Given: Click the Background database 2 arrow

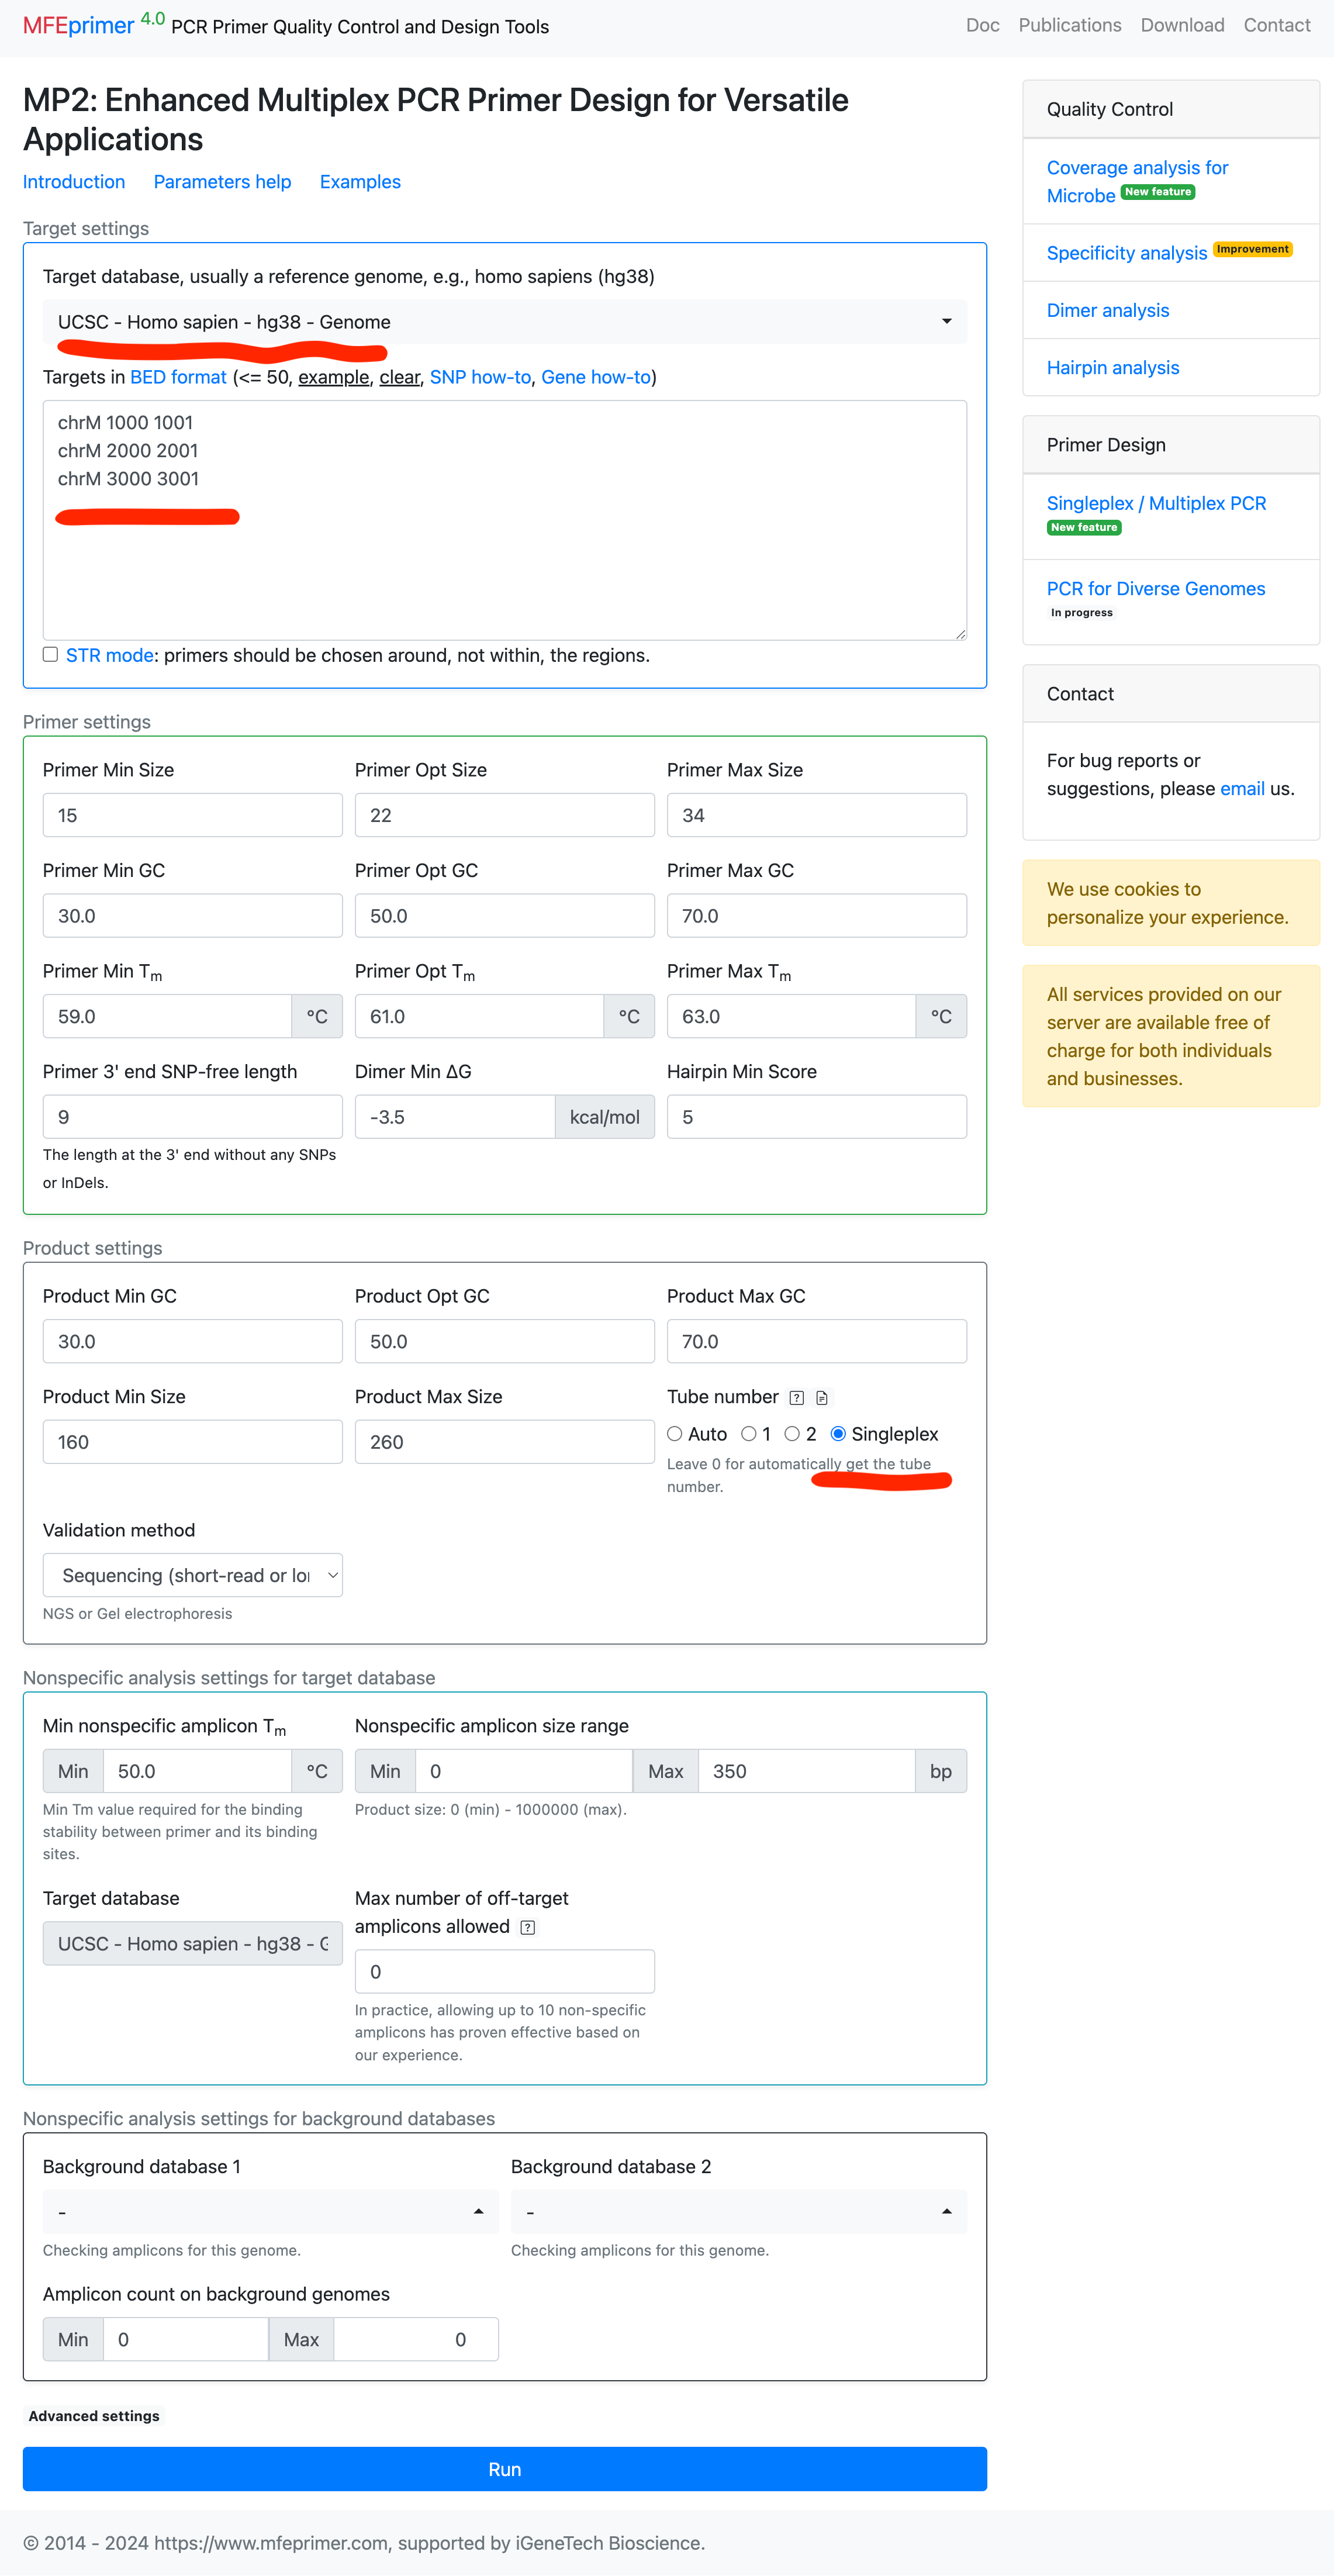Looking at the screenshot, I should pyautogui.click(x=946, y=2212).
